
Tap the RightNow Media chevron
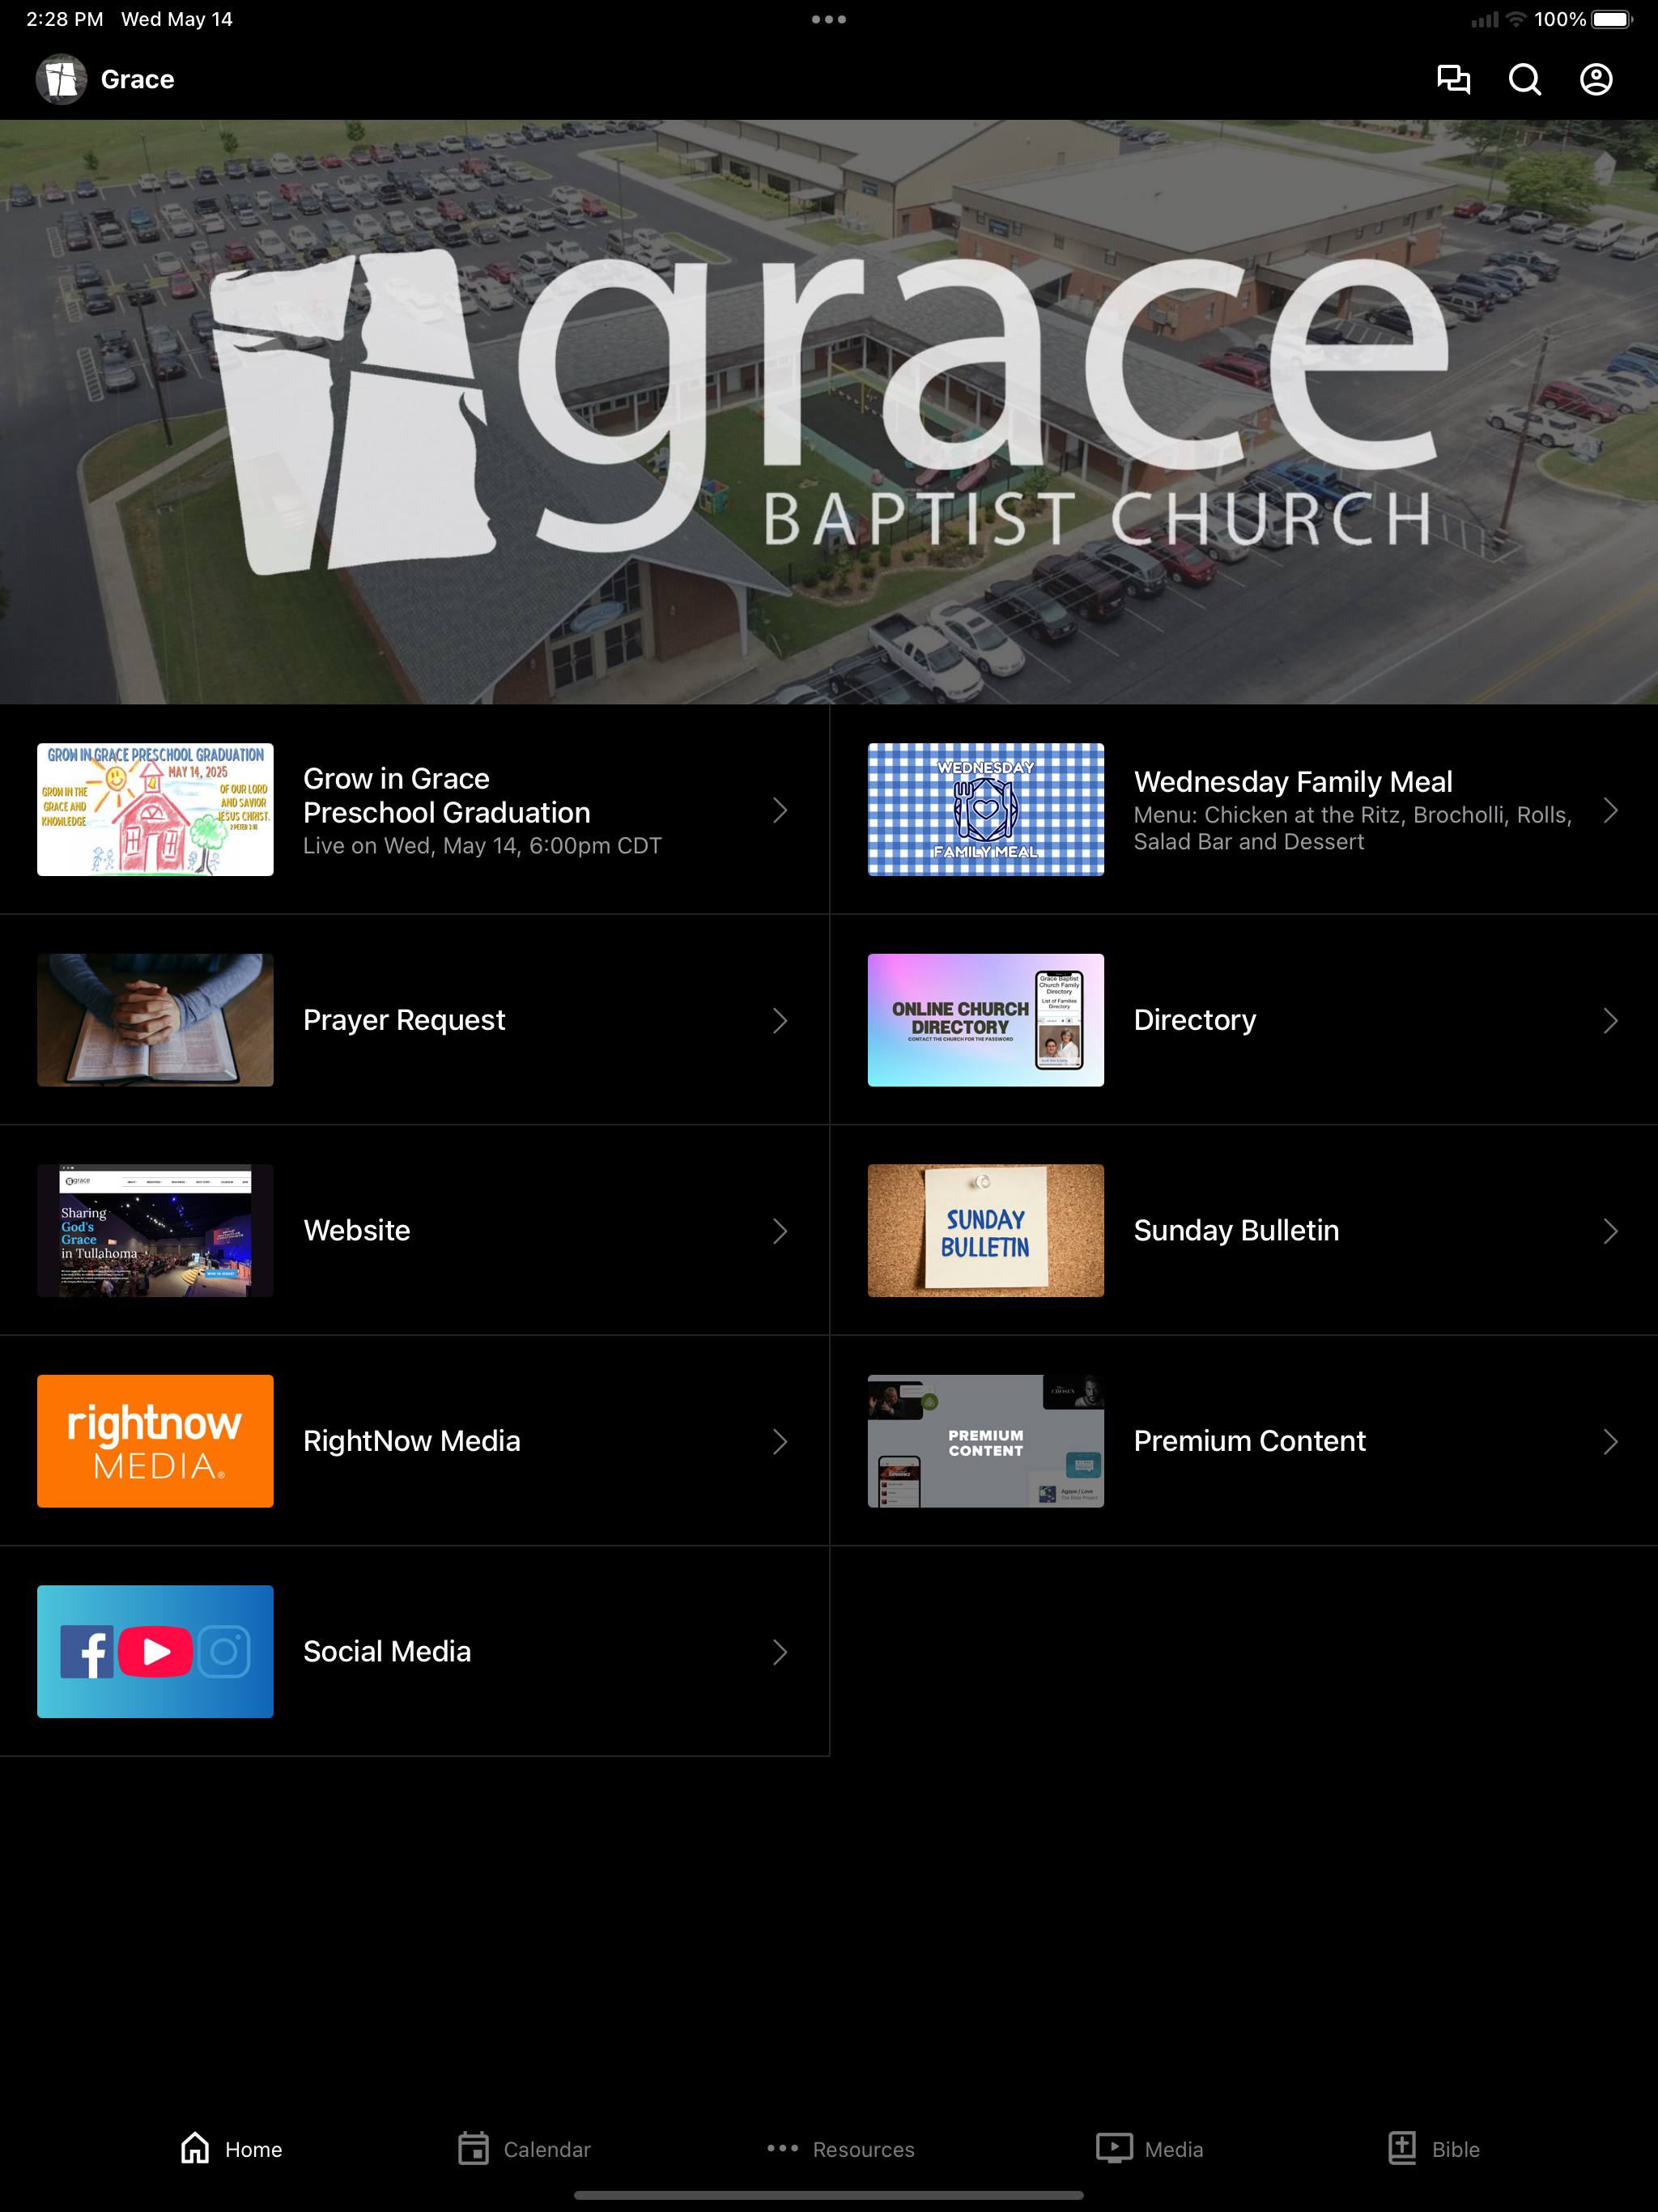(x=780, y=1442)
